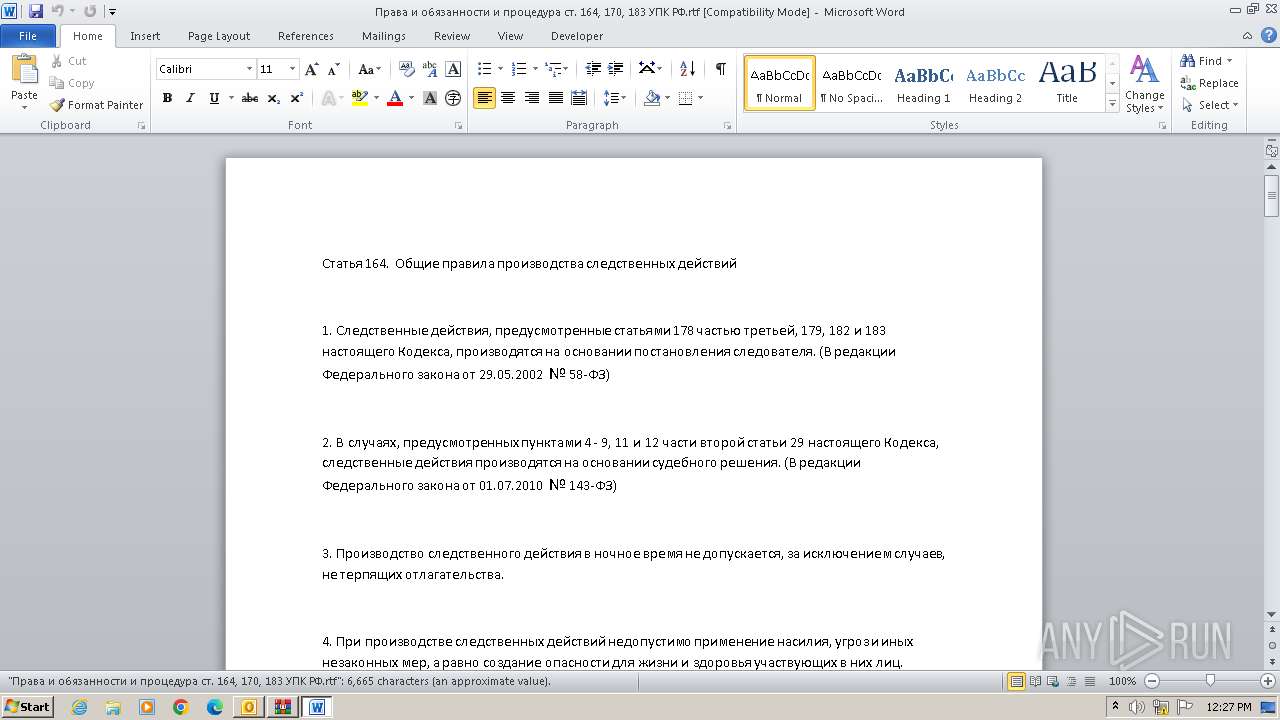
Task: Toggle Bold formatting
Action: pos(167,98)
